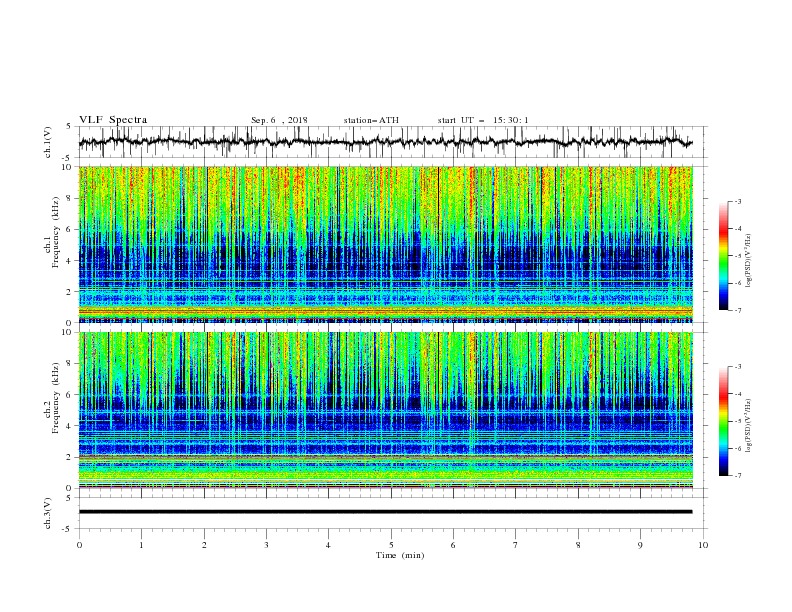The image size is (792, 612).
Task: Click the "4" kHz tick on ch.1 frequency axis
Action: coord(70,261)
